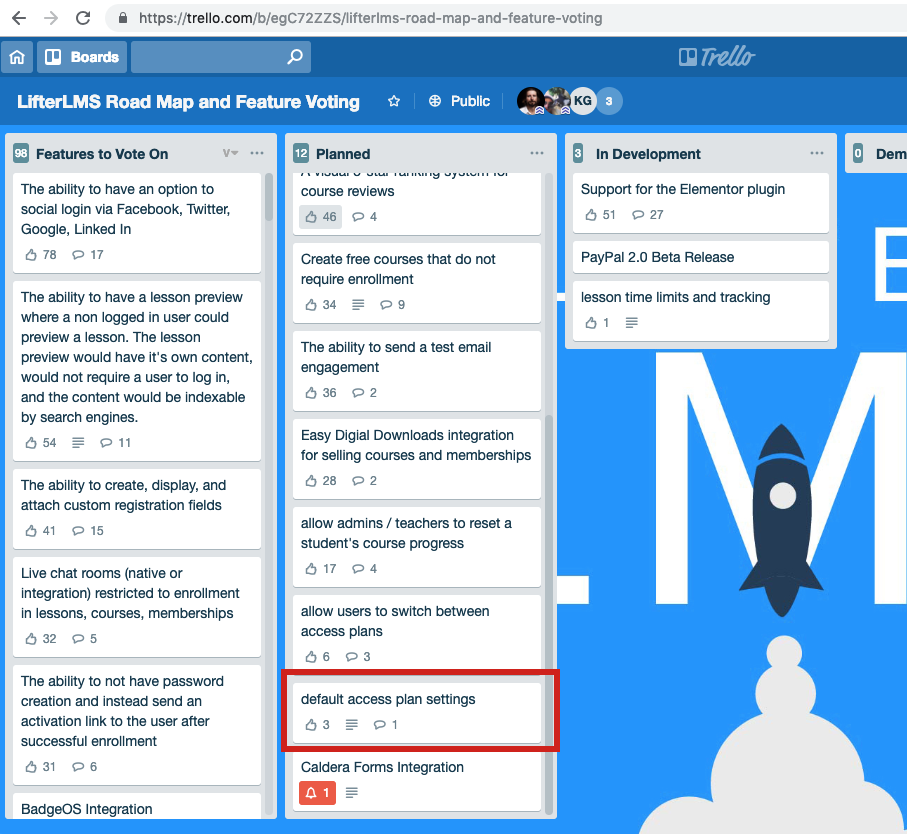Image resolution: width=907 pixels, height=834 pixels.
Task: Show the 3 additional board members
Action: [609, 101]
